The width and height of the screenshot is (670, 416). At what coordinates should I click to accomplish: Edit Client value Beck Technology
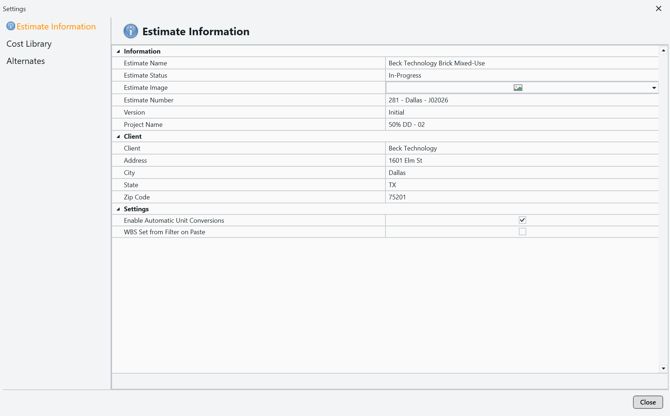tap(522, 148)
